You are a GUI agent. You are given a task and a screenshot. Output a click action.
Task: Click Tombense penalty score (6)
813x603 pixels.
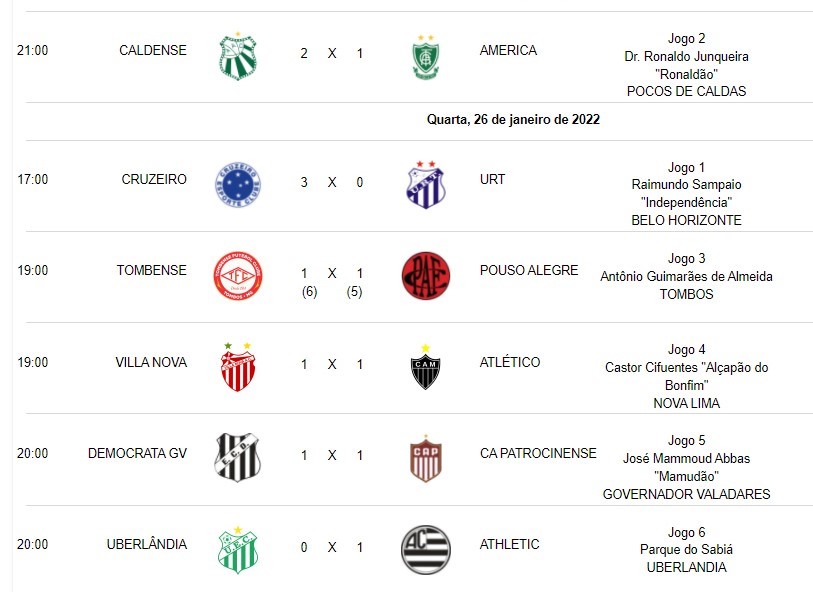coord(310,292)
